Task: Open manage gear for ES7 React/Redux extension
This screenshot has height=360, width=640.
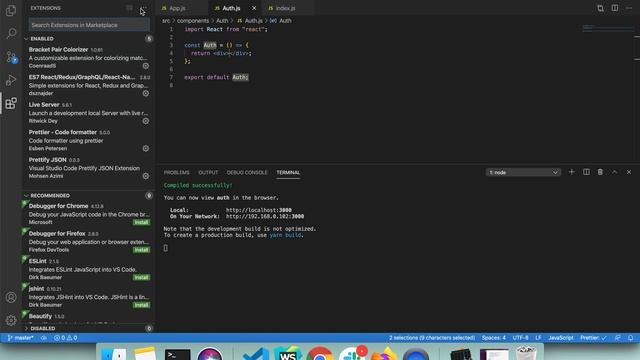Action: [x=146, y=93]
